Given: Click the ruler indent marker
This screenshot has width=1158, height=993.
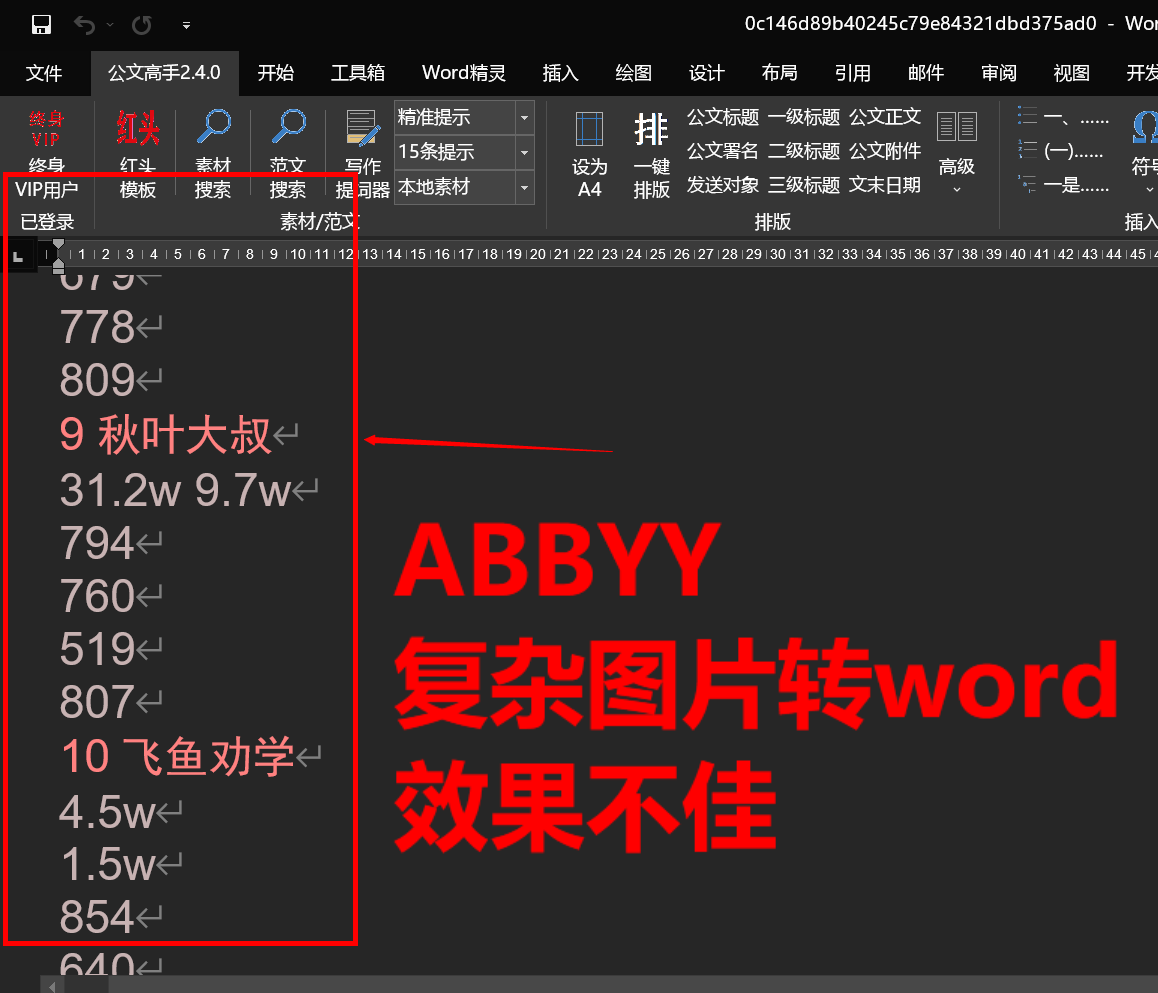Looking at the screenshot, I should point(58,255).
